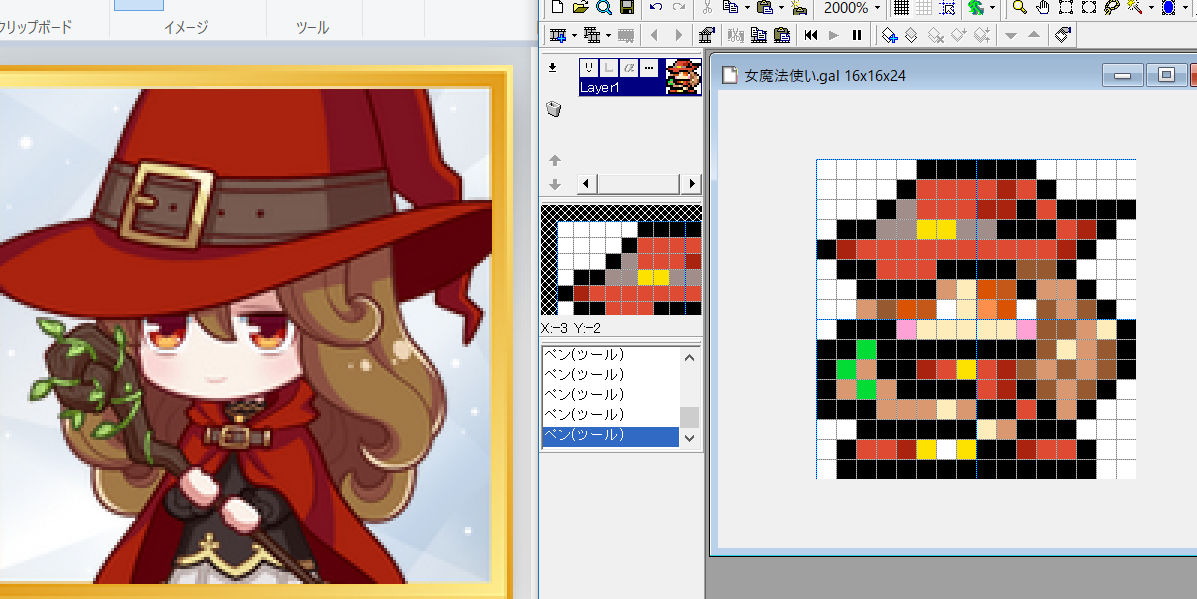Copy the current frame icon
The height and width of the screenshot is (599, 1197).
pos(758,35)
